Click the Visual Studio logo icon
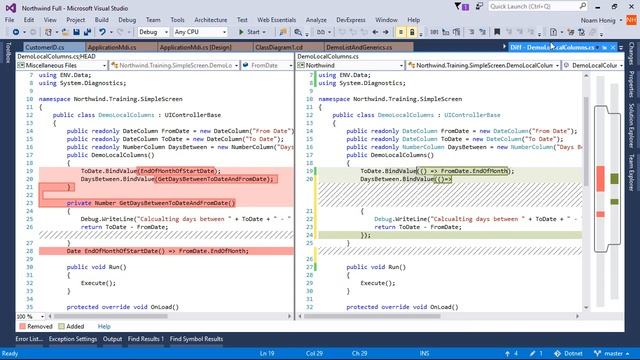The width and height of the screenshot is (640, 360). 11,8
